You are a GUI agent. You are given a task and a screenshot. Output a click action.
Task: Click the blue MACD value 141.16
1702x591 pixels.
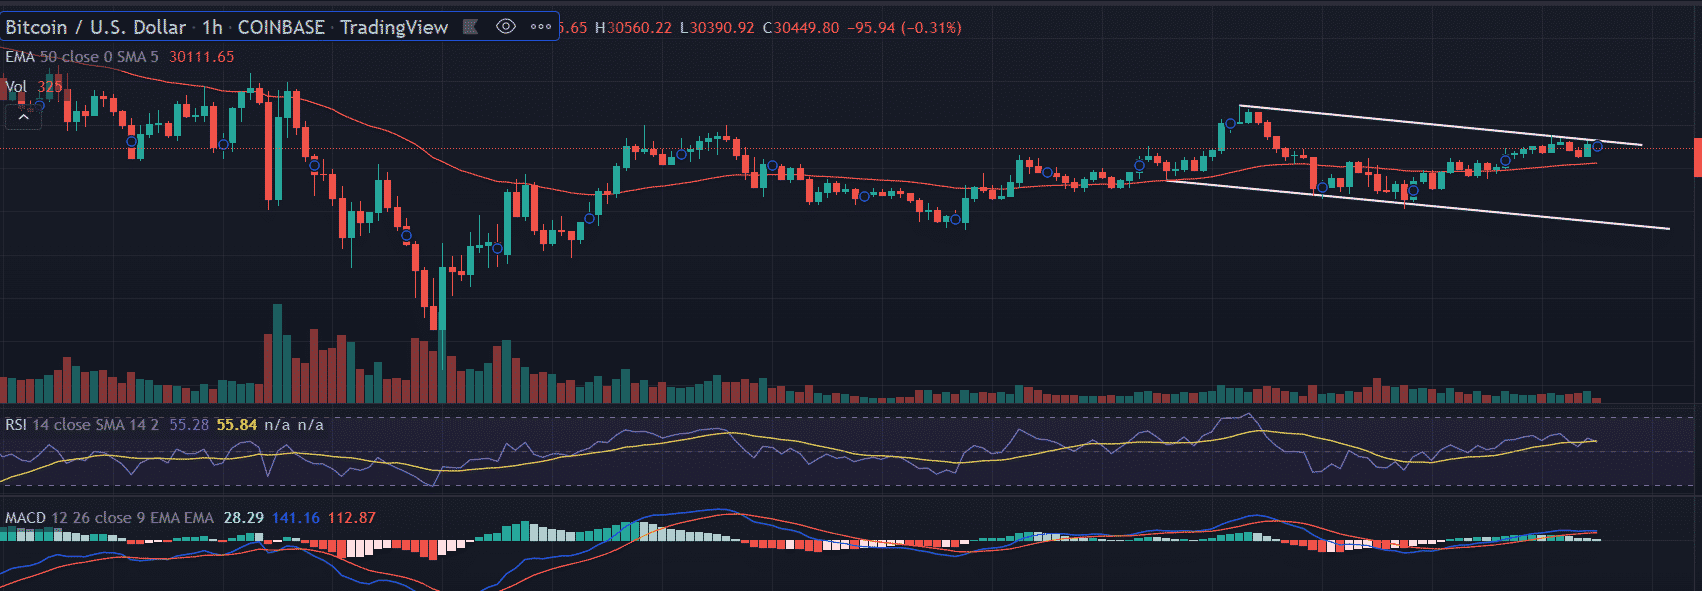pyautogui.click(x=295, y=518)
